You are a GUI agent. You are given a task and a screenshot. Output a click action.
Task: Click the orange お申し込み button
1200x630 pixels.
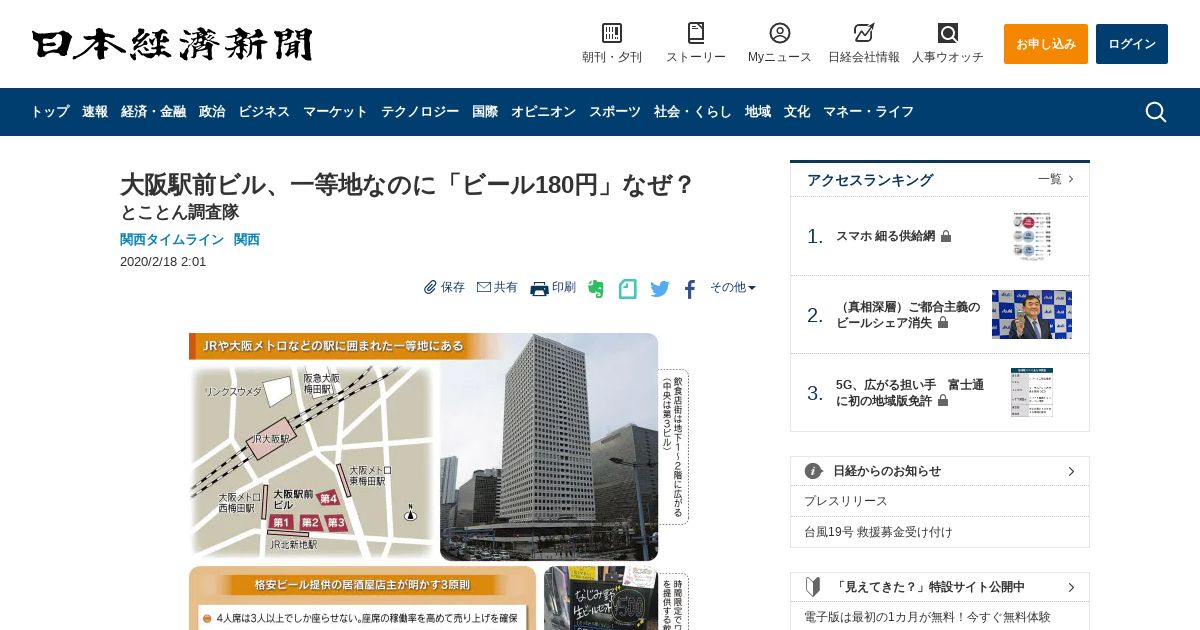point(1046,44)
